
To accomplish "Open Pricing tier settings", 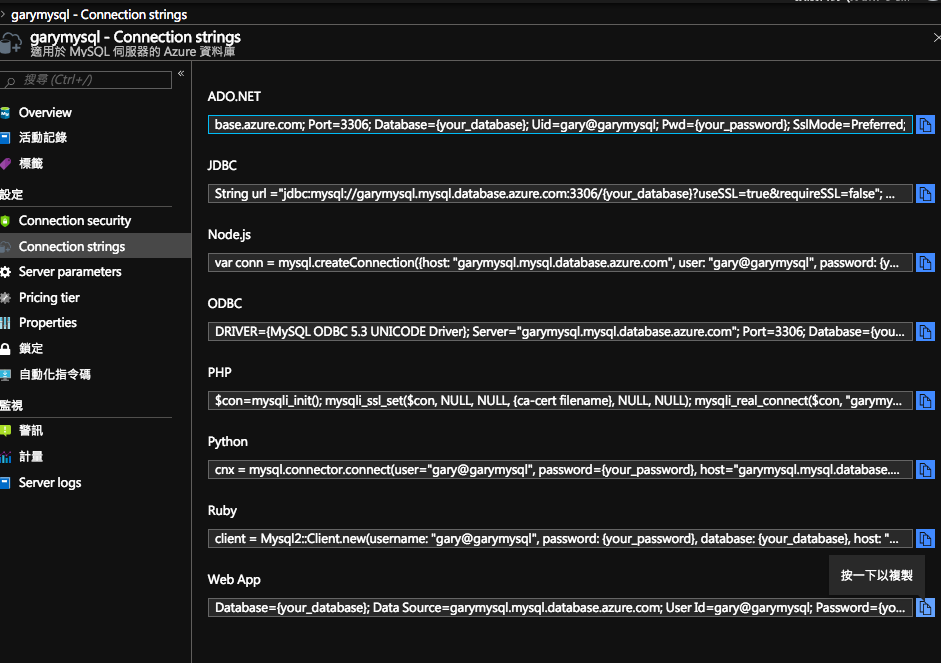I will coord(49,298).
